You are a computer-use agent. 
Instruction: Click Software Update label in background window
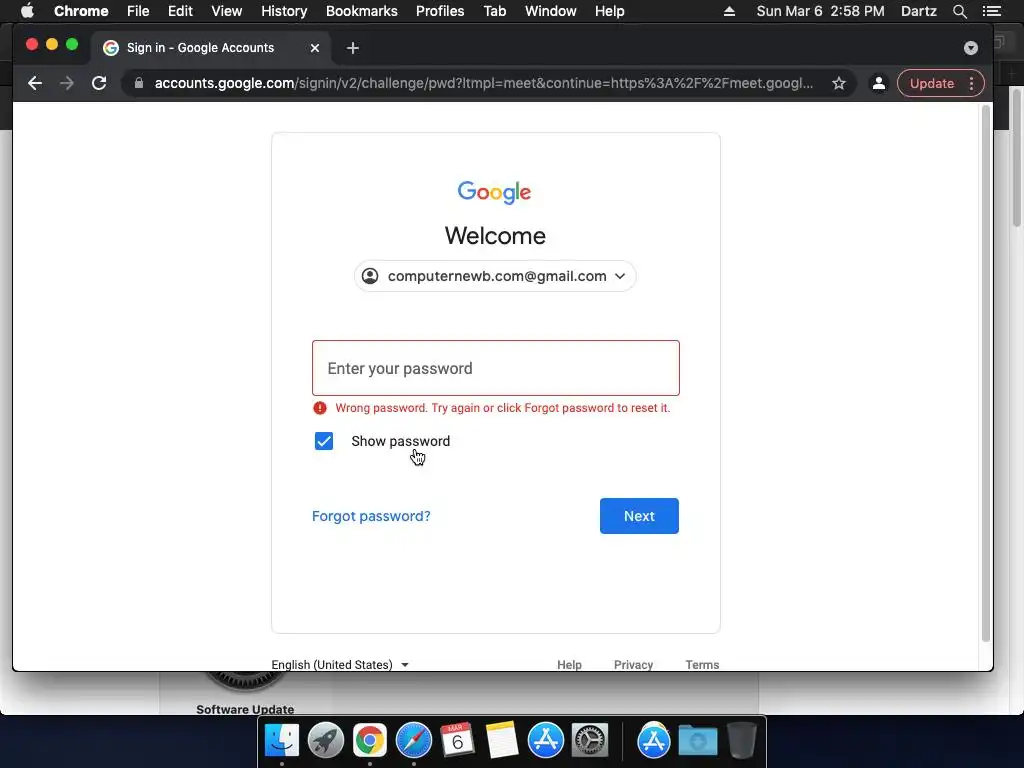point(245,709)
